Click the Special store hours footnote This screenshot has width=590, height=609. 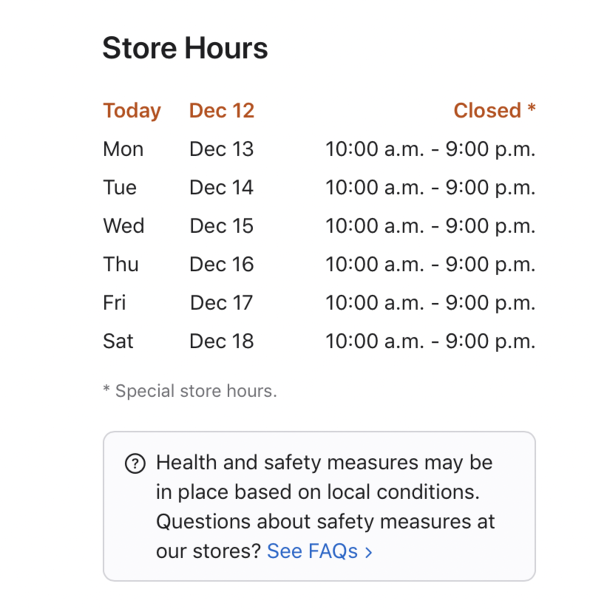pyautogui.click(x=190, y=391)
